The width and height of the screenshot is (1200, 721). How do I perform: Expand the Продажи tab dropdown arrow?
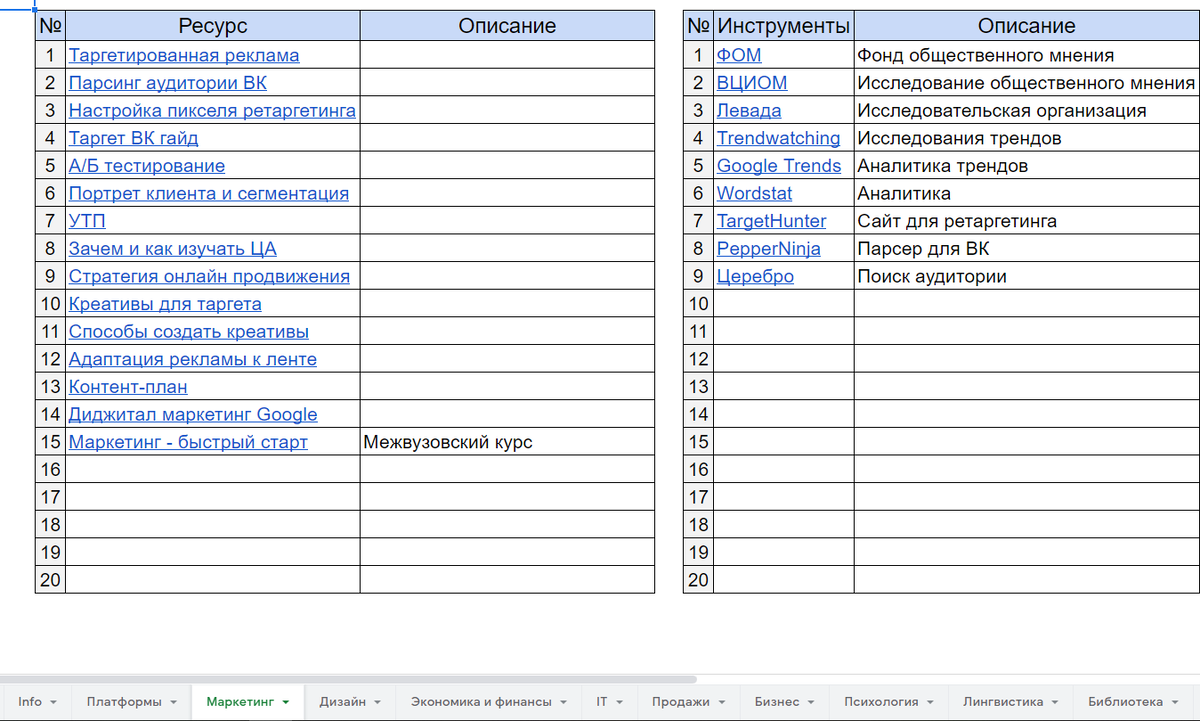tap(722, 703)
